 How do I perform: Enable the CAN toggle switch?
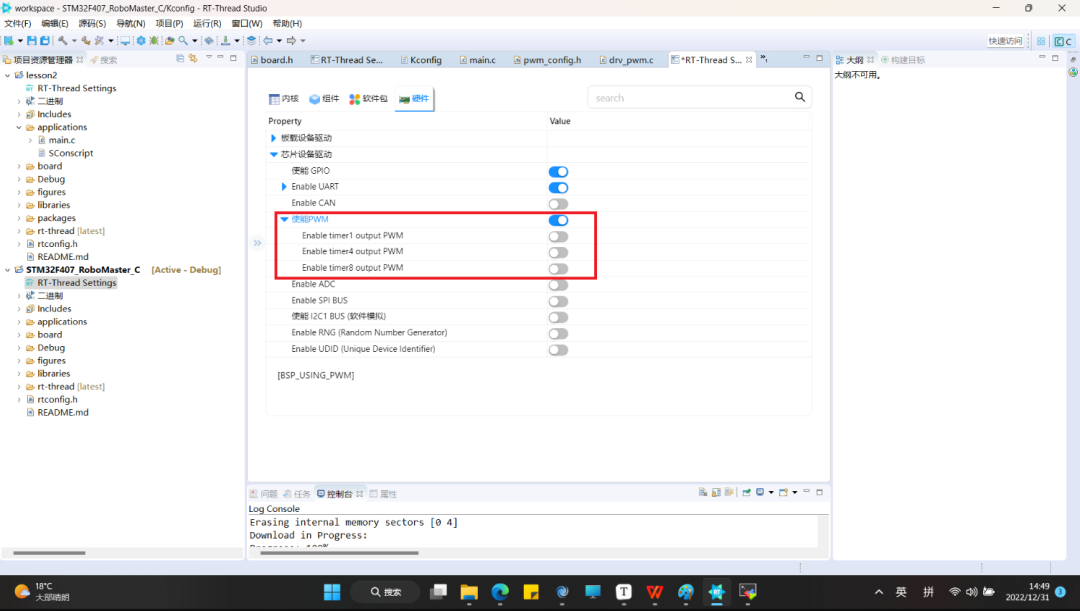[558, 203]
